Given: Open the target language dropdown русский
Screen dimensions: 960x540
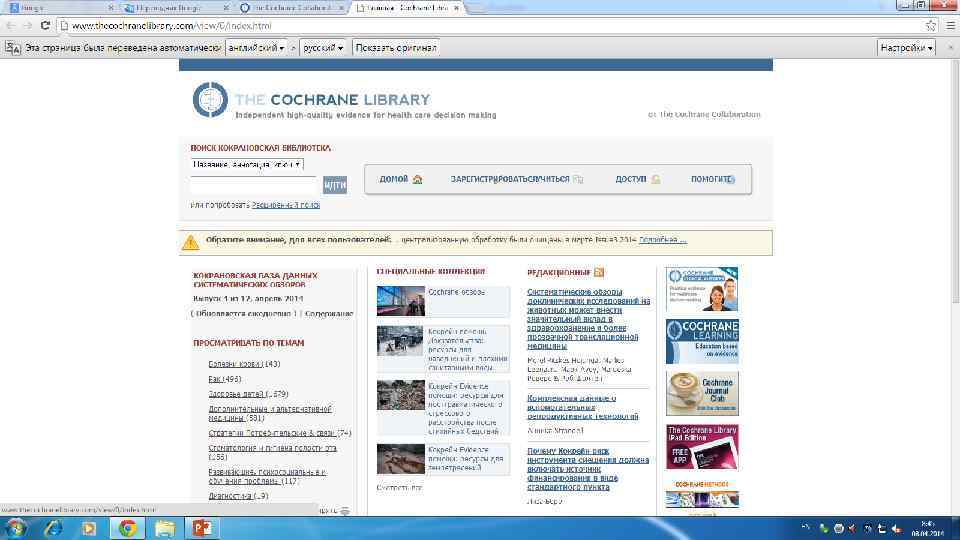Looking at the screenshot, I should [x=323, y=48].
